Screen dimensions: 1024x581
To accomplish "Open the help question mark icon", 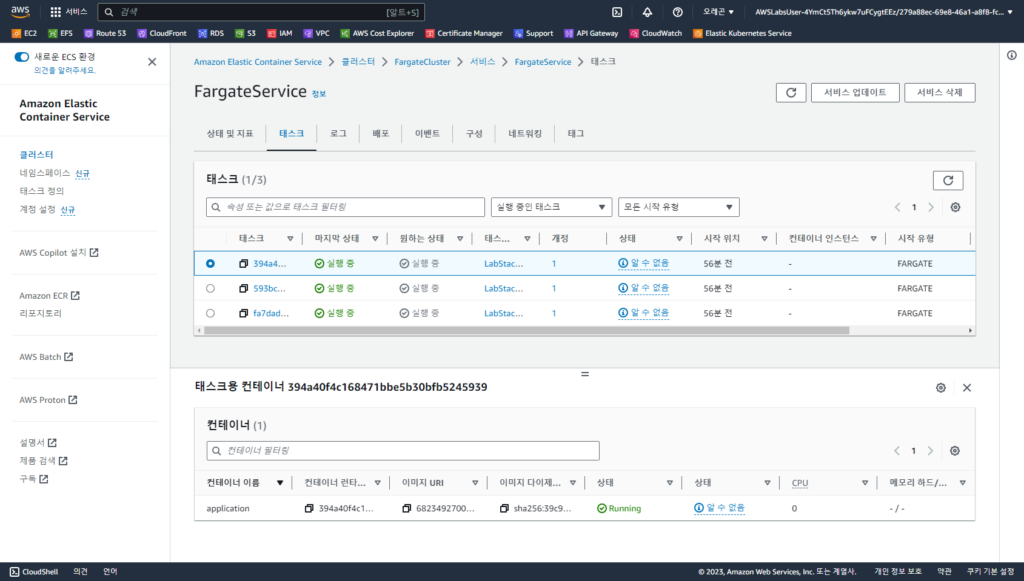I will (x=678, y=12).
